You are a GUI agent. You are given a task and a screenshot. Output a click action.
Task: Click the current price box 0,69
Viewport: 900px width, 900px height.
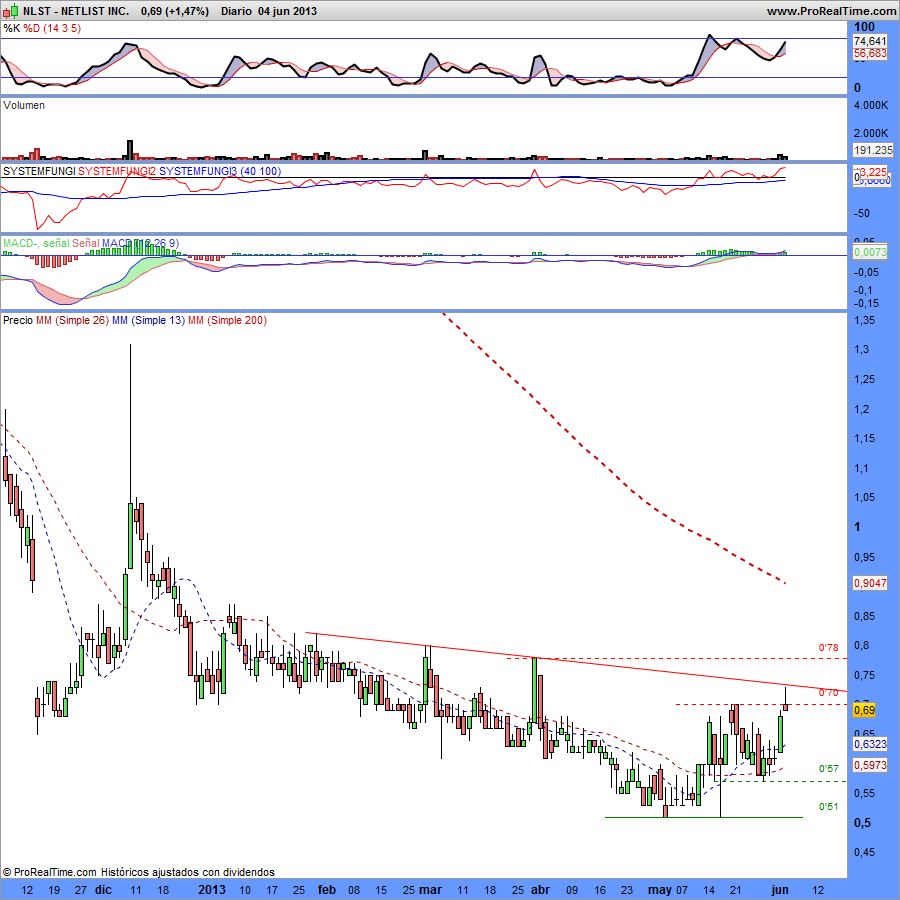[x=864, y=711]
